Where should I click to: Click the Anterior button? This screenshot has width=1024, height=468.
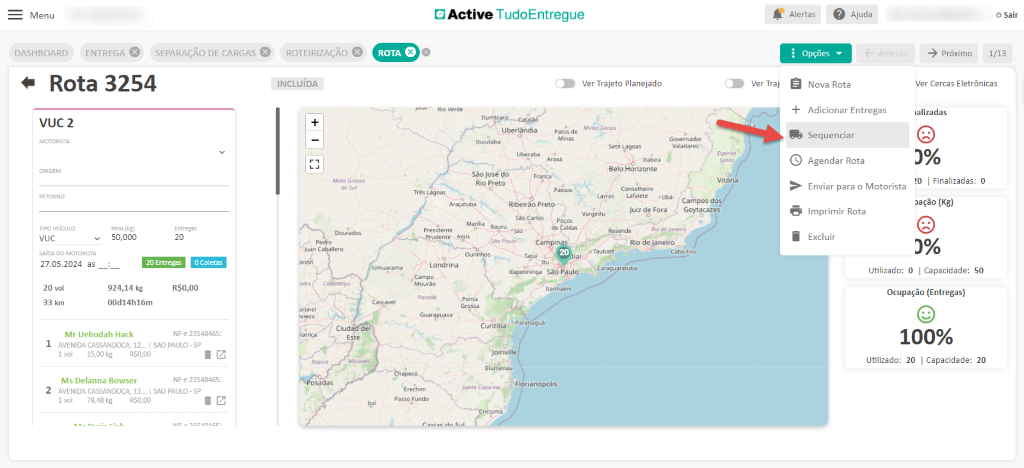[x=886, y=53]
